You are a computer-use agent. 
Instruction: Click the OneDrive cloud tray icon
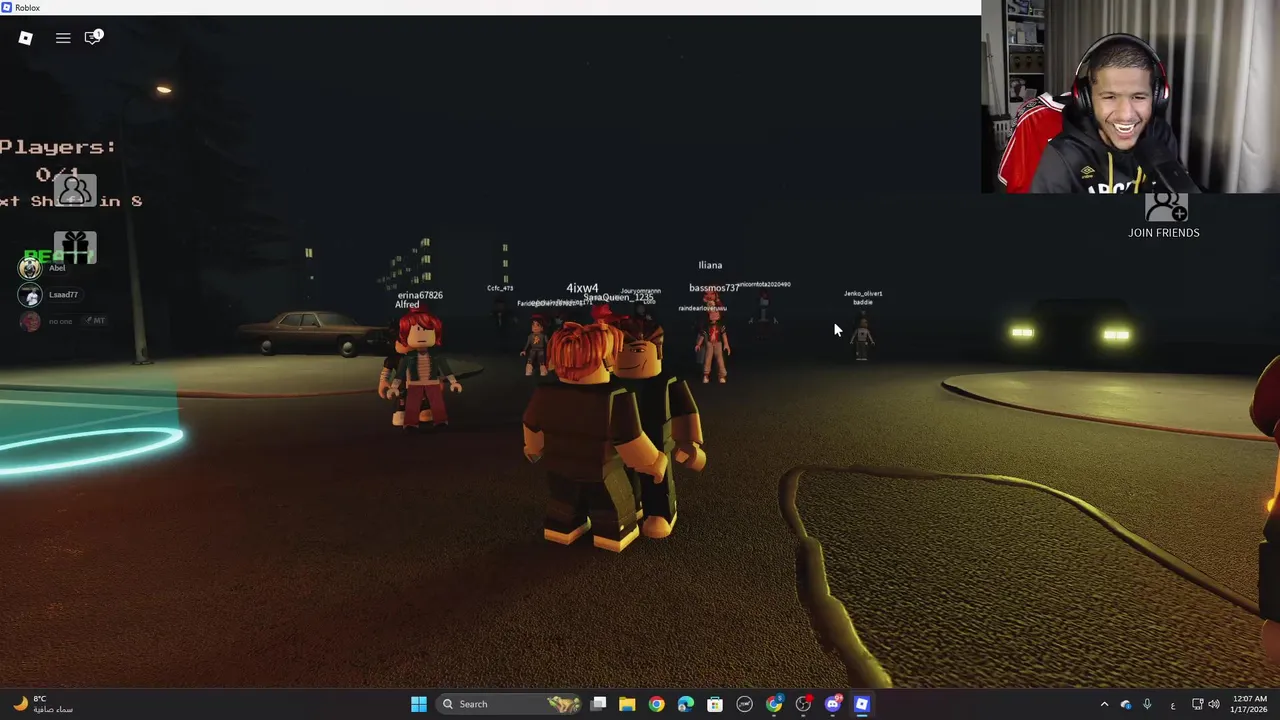(x=1126, y=704)
